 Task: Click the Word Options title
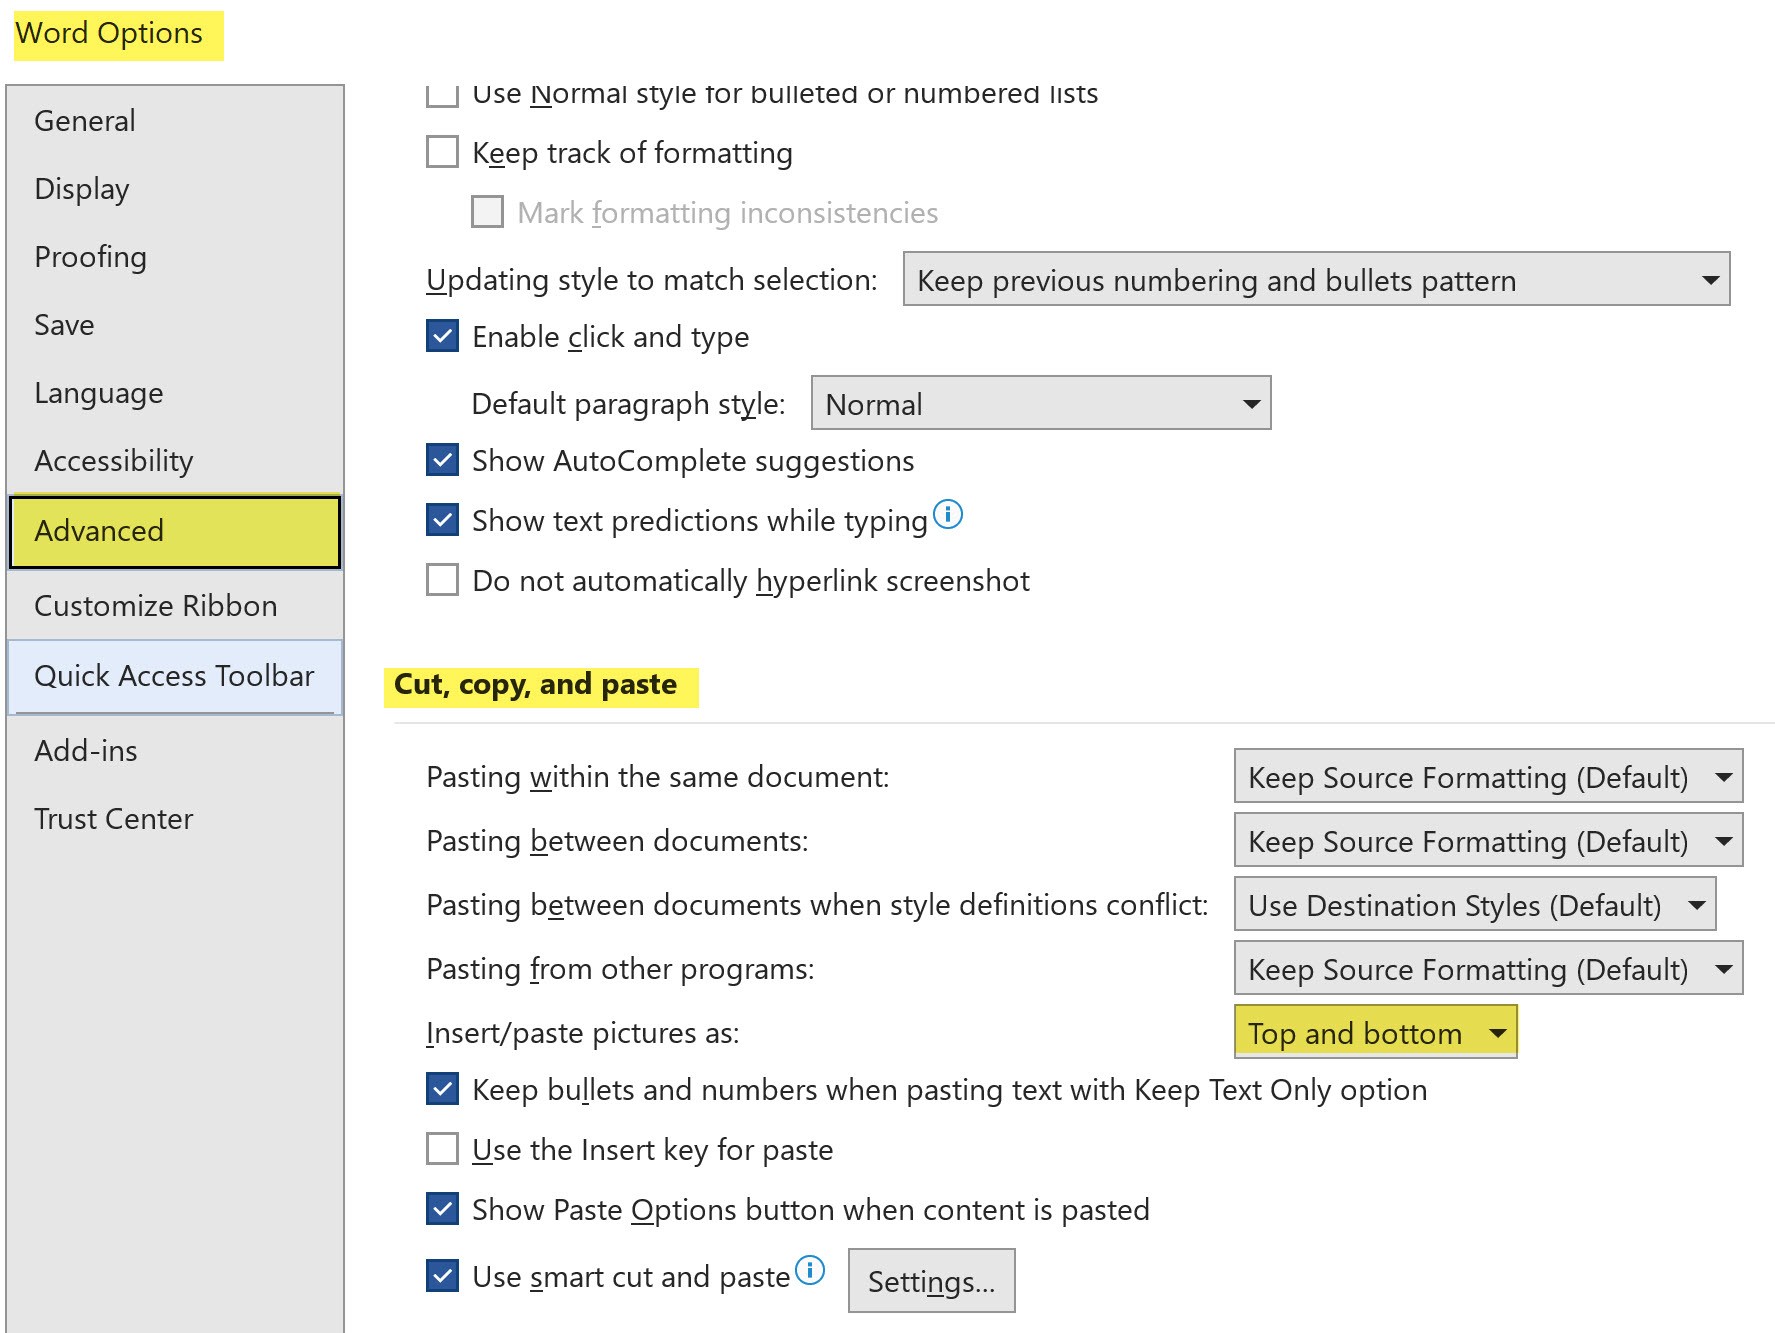pos(109,33)
